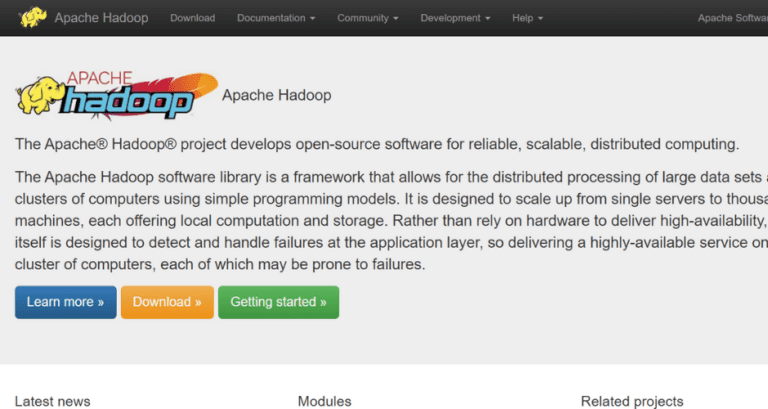Click the Apache Hadoop title beside the logo

(276, 96)
